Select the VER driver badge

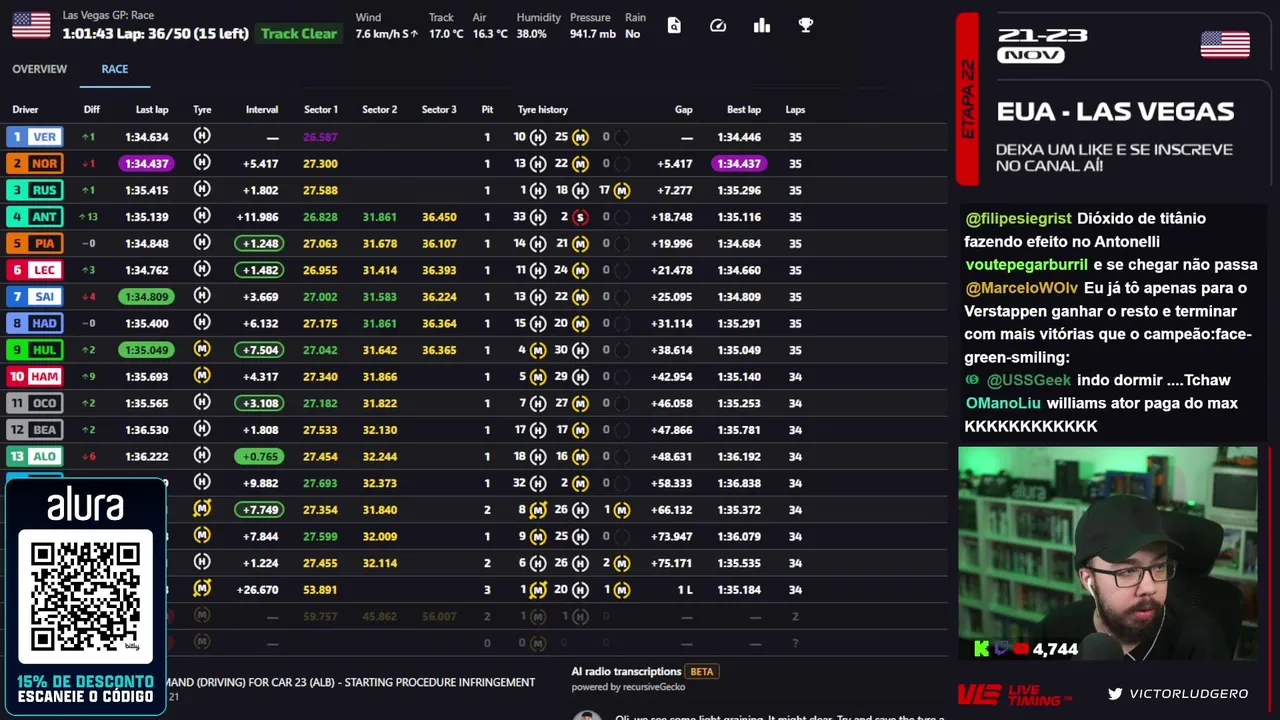[34, 137]
